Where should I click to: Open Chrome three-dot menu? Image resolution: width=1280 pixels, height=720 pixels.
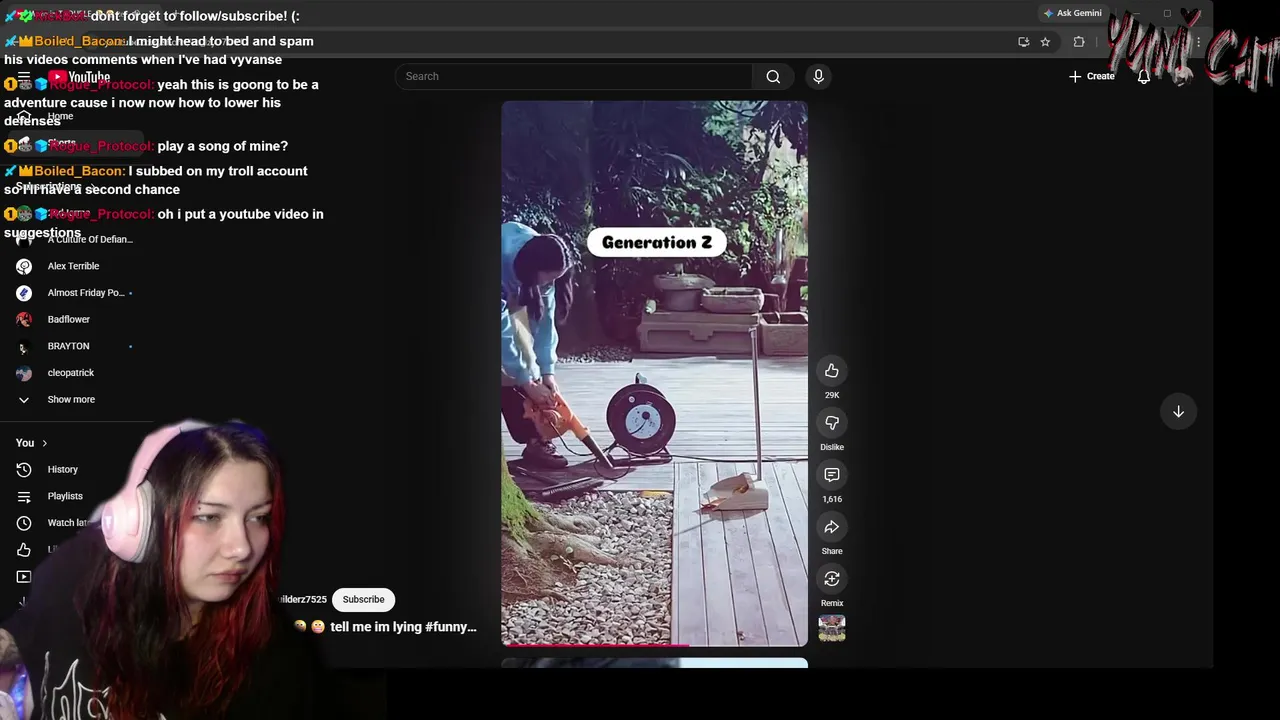click(1197, 42)
